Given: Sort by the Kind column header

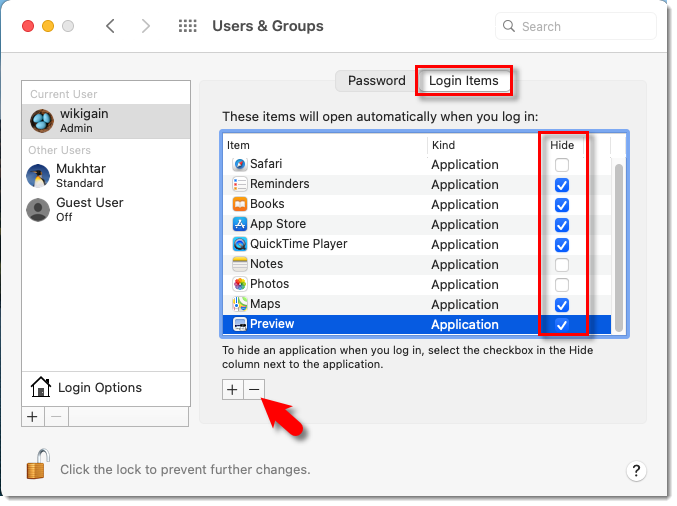Looking at the screenshot, I should pyautogui.click(x=484, y=145).
